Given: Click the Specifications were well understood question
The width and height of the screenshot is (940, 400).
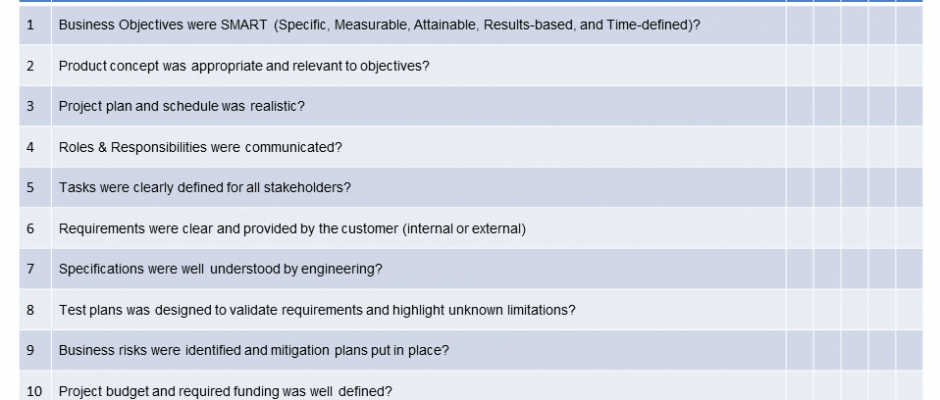Looking at the screenshot, I should [x=220, y=269].
